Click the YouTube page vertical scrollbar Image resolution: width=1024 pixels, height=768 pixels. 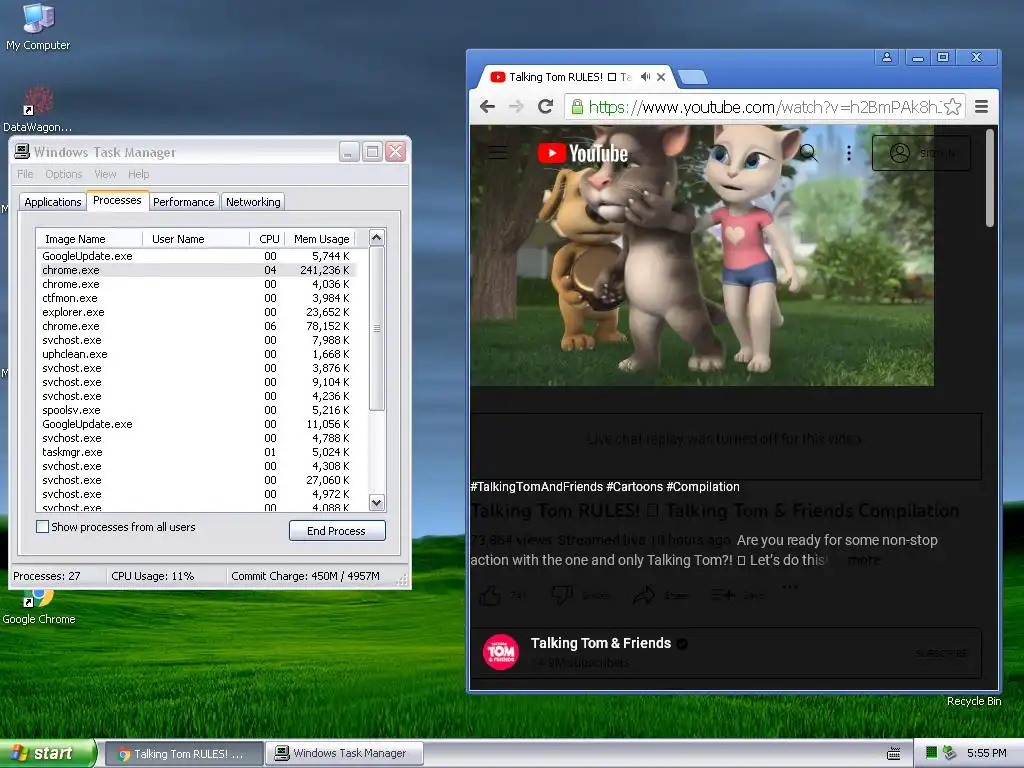[990, 178]
